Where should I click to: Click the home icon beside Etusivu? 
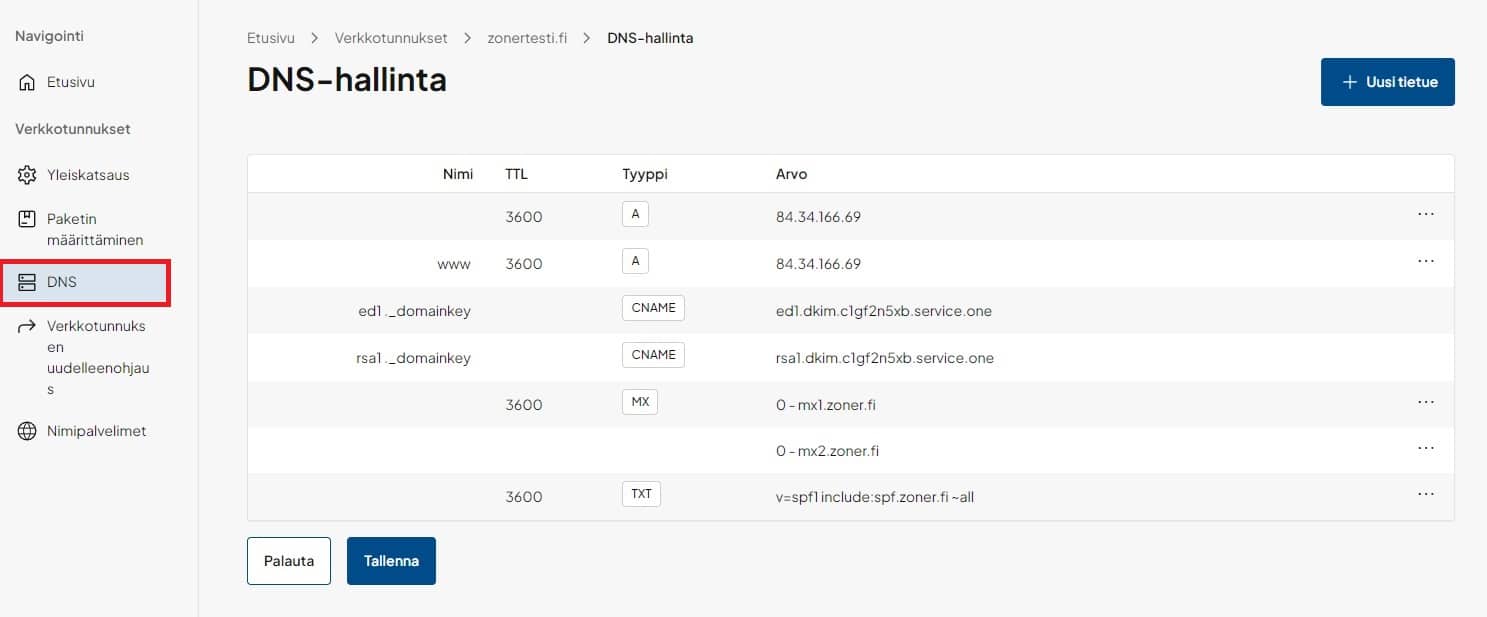pos(27,83)
